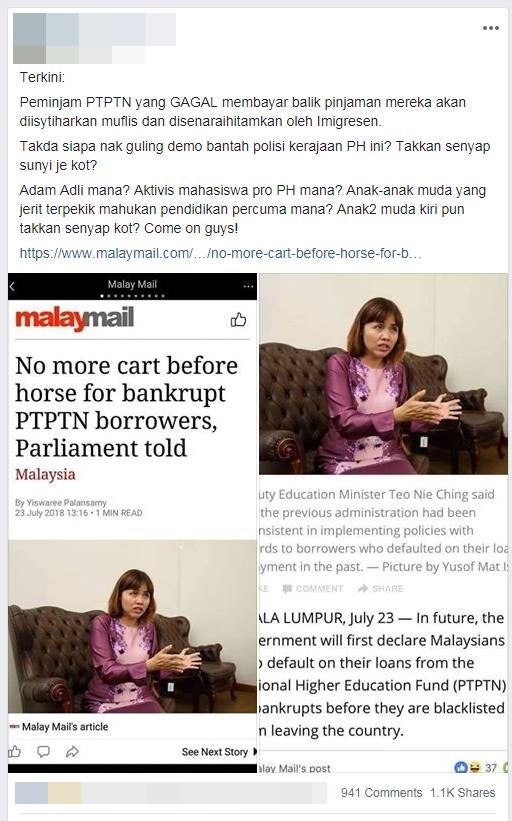Screen dimensions: 512x821
Task: Like the Malay Mail article with thumbs-up icon
Action: 15,752
